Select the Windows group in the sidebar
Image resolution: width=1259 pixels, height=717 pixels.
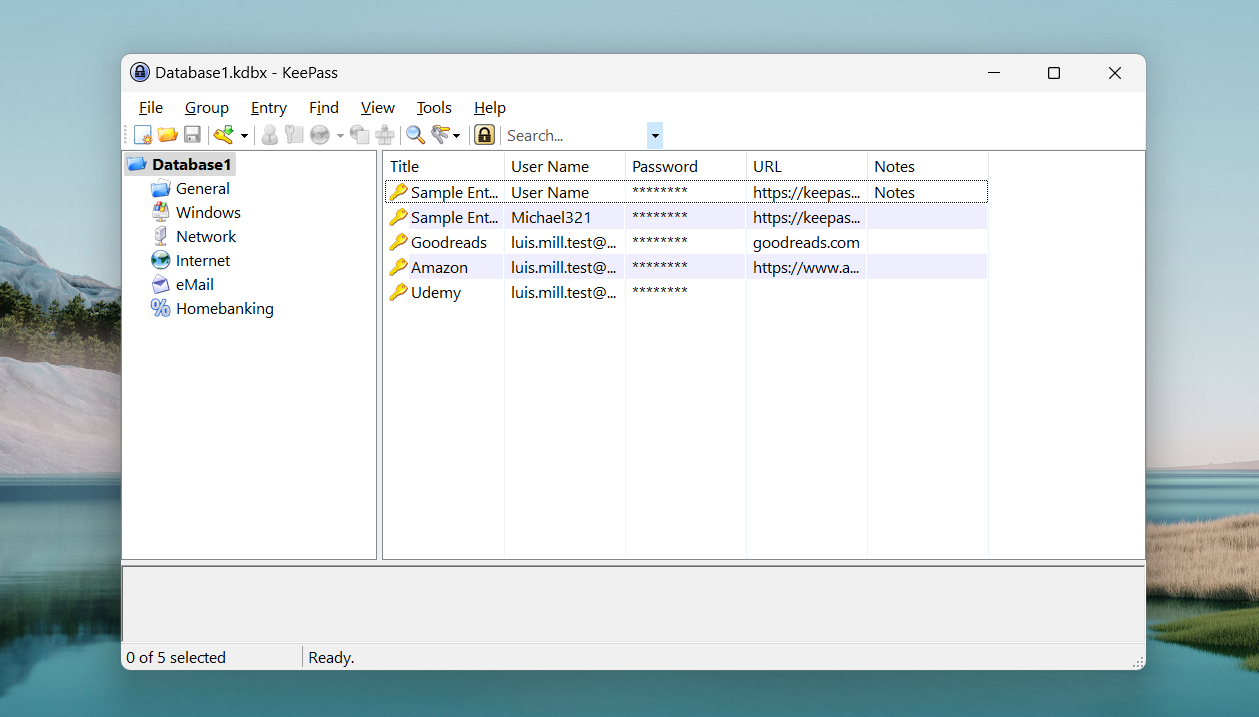click(208, 212)
